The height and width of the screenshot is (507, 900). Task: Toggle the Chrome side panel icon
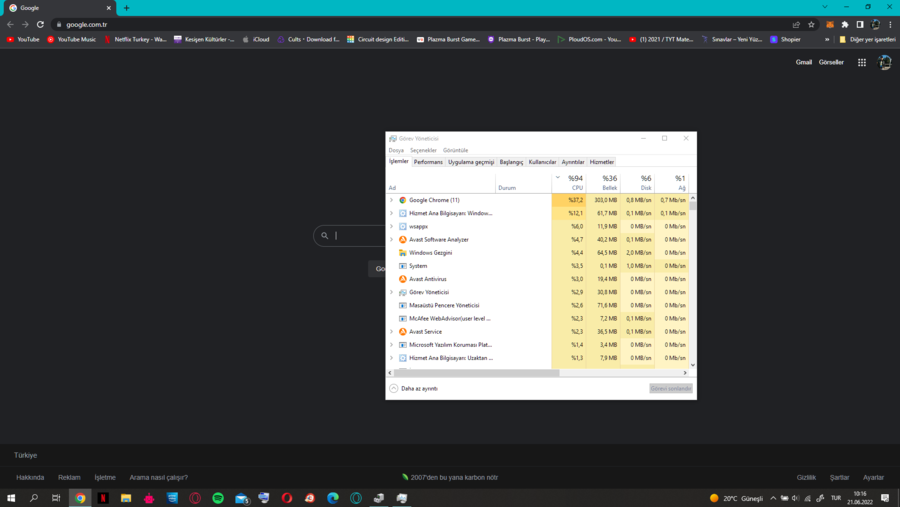(x=860, y=25)
